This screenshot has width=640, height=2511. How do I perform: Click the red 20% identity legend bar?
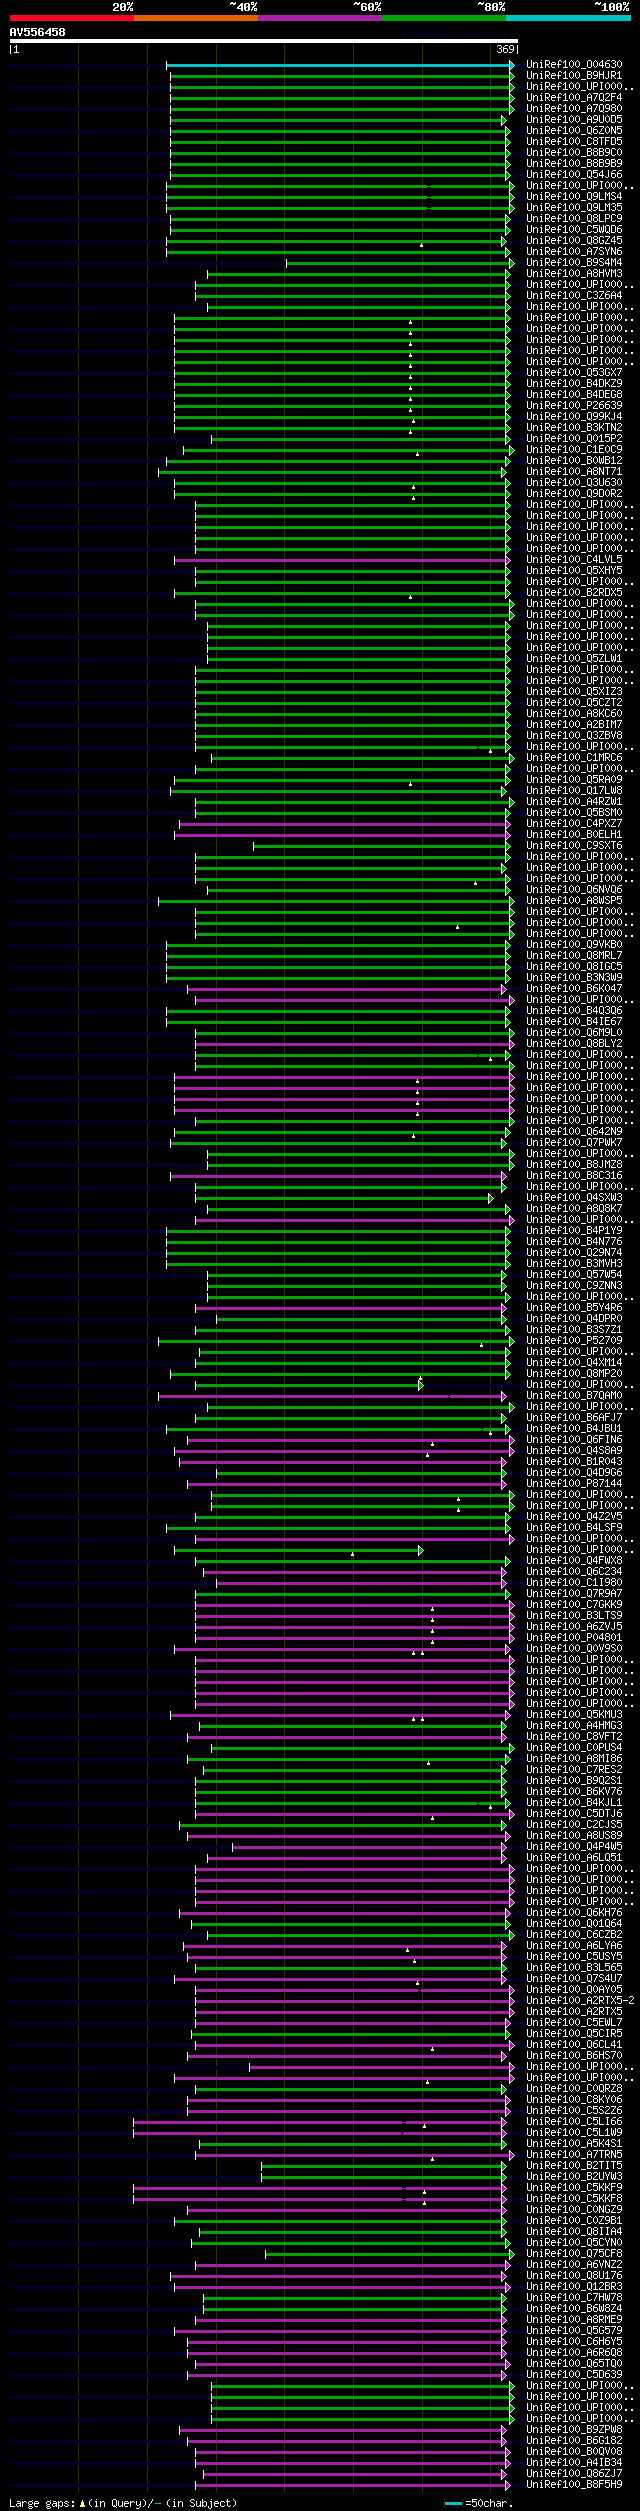click(71, 18)
